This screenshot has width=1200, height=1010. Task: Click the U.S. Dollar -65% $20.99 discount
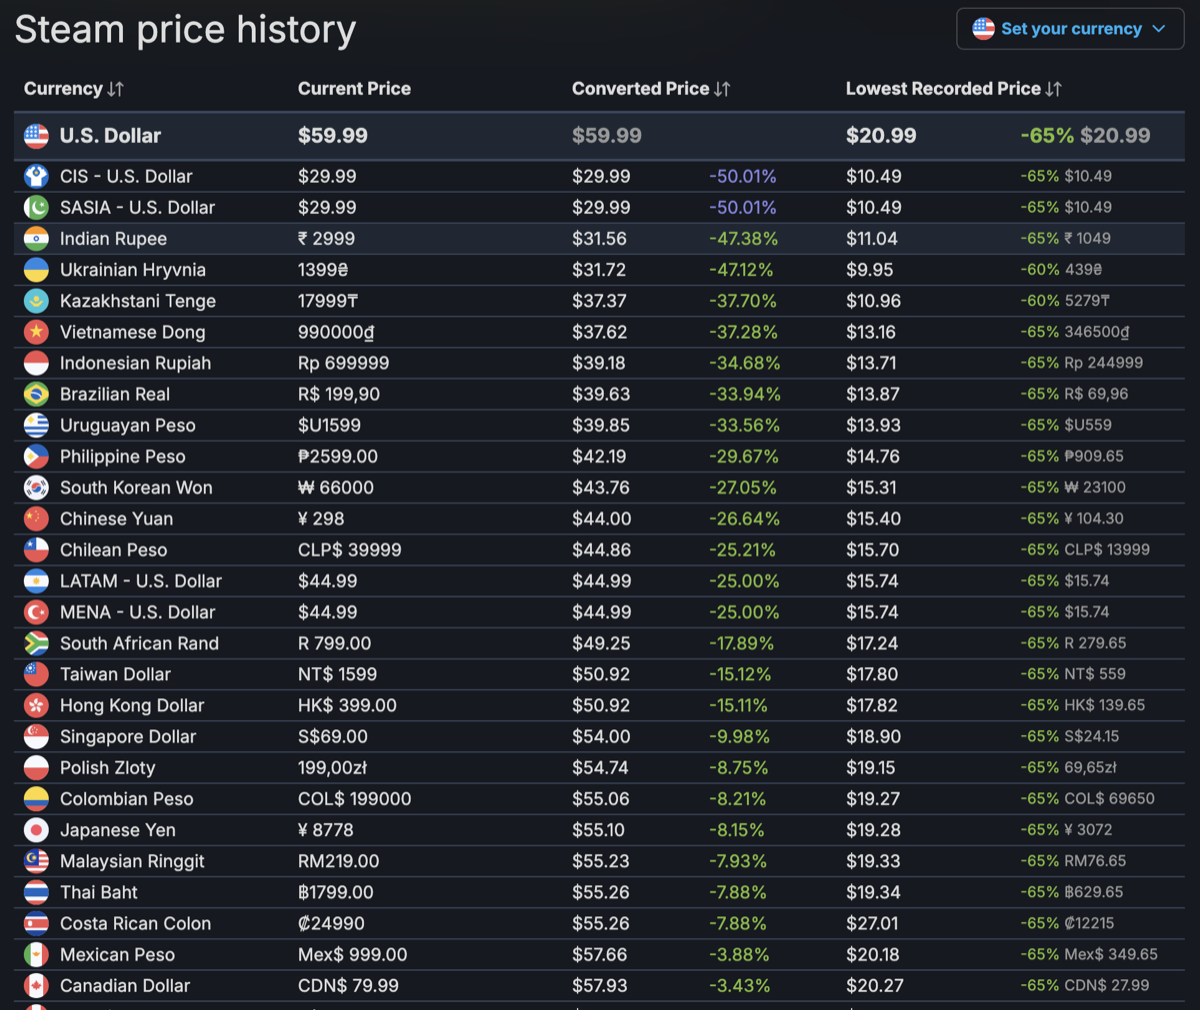click(x=1085, y=136)
